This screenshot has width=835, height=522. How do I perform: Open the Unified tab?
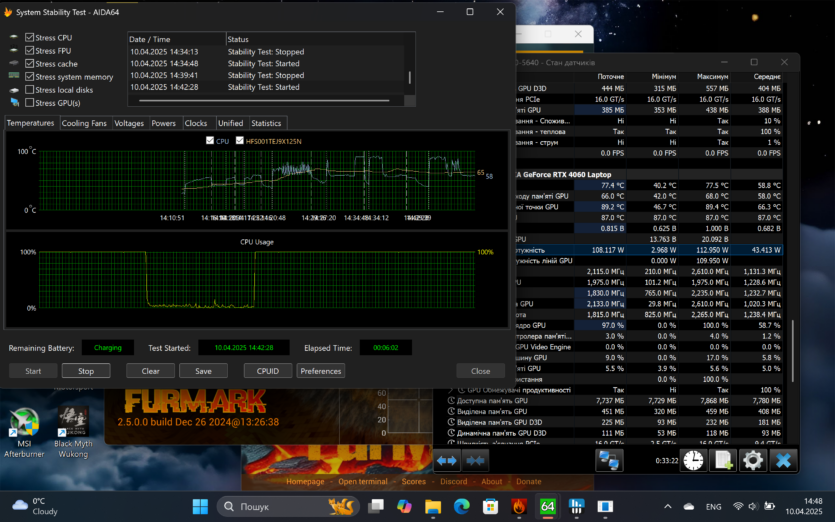pos(231,123)
